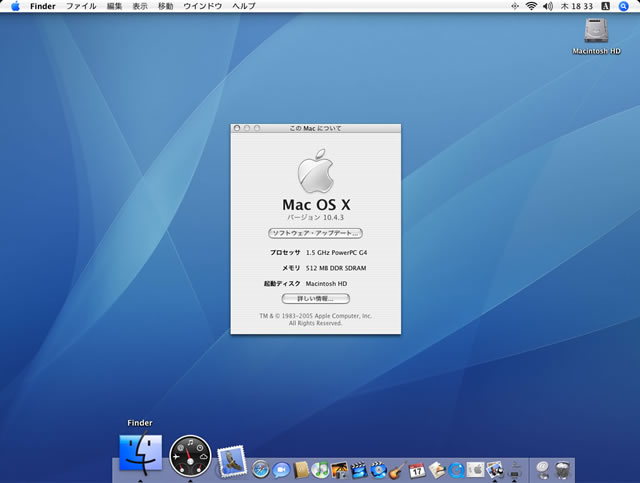
Task: Launch GarageBand guitar icon
Action: [x=398, y=470]
